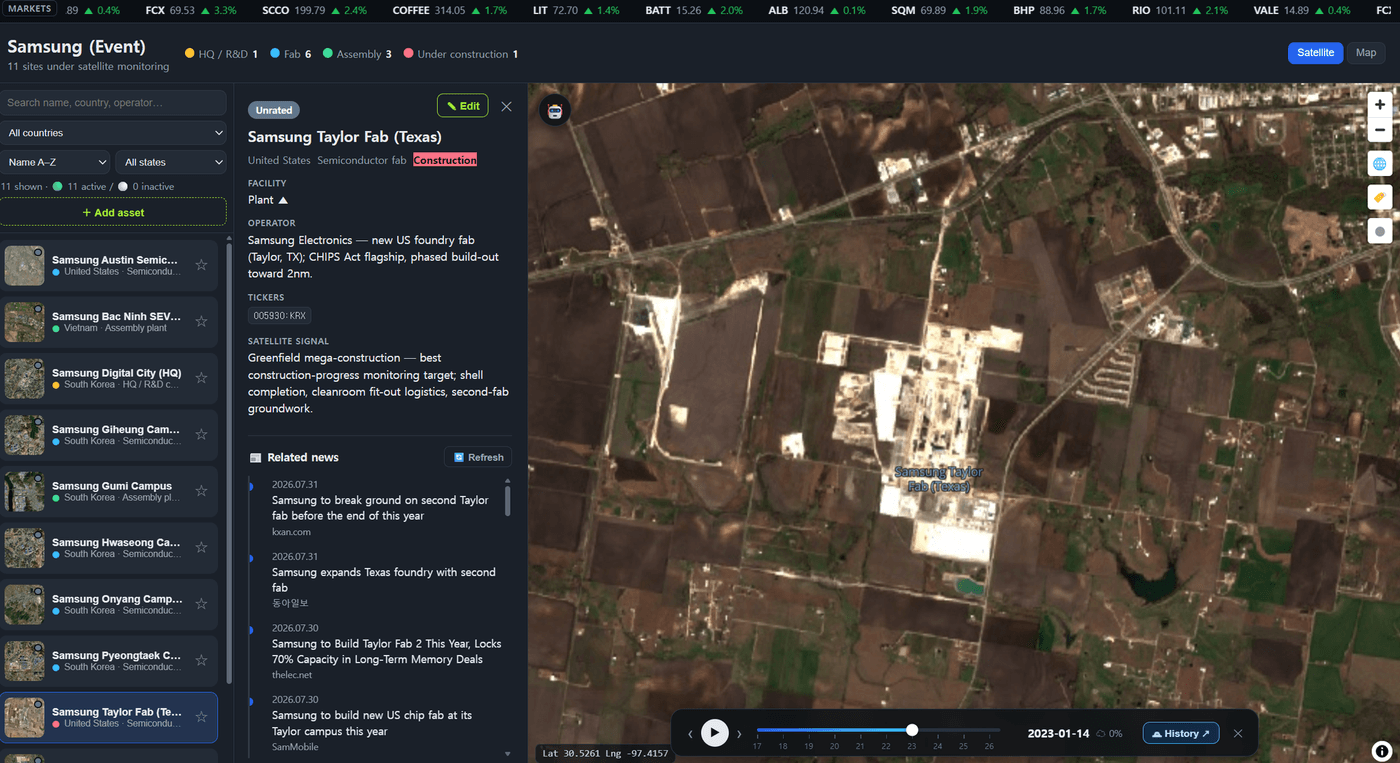Image resolution: width=1400 pixels, height=763 pixels.
Task: Switch to Satellite view
Action: [1315, 53]
